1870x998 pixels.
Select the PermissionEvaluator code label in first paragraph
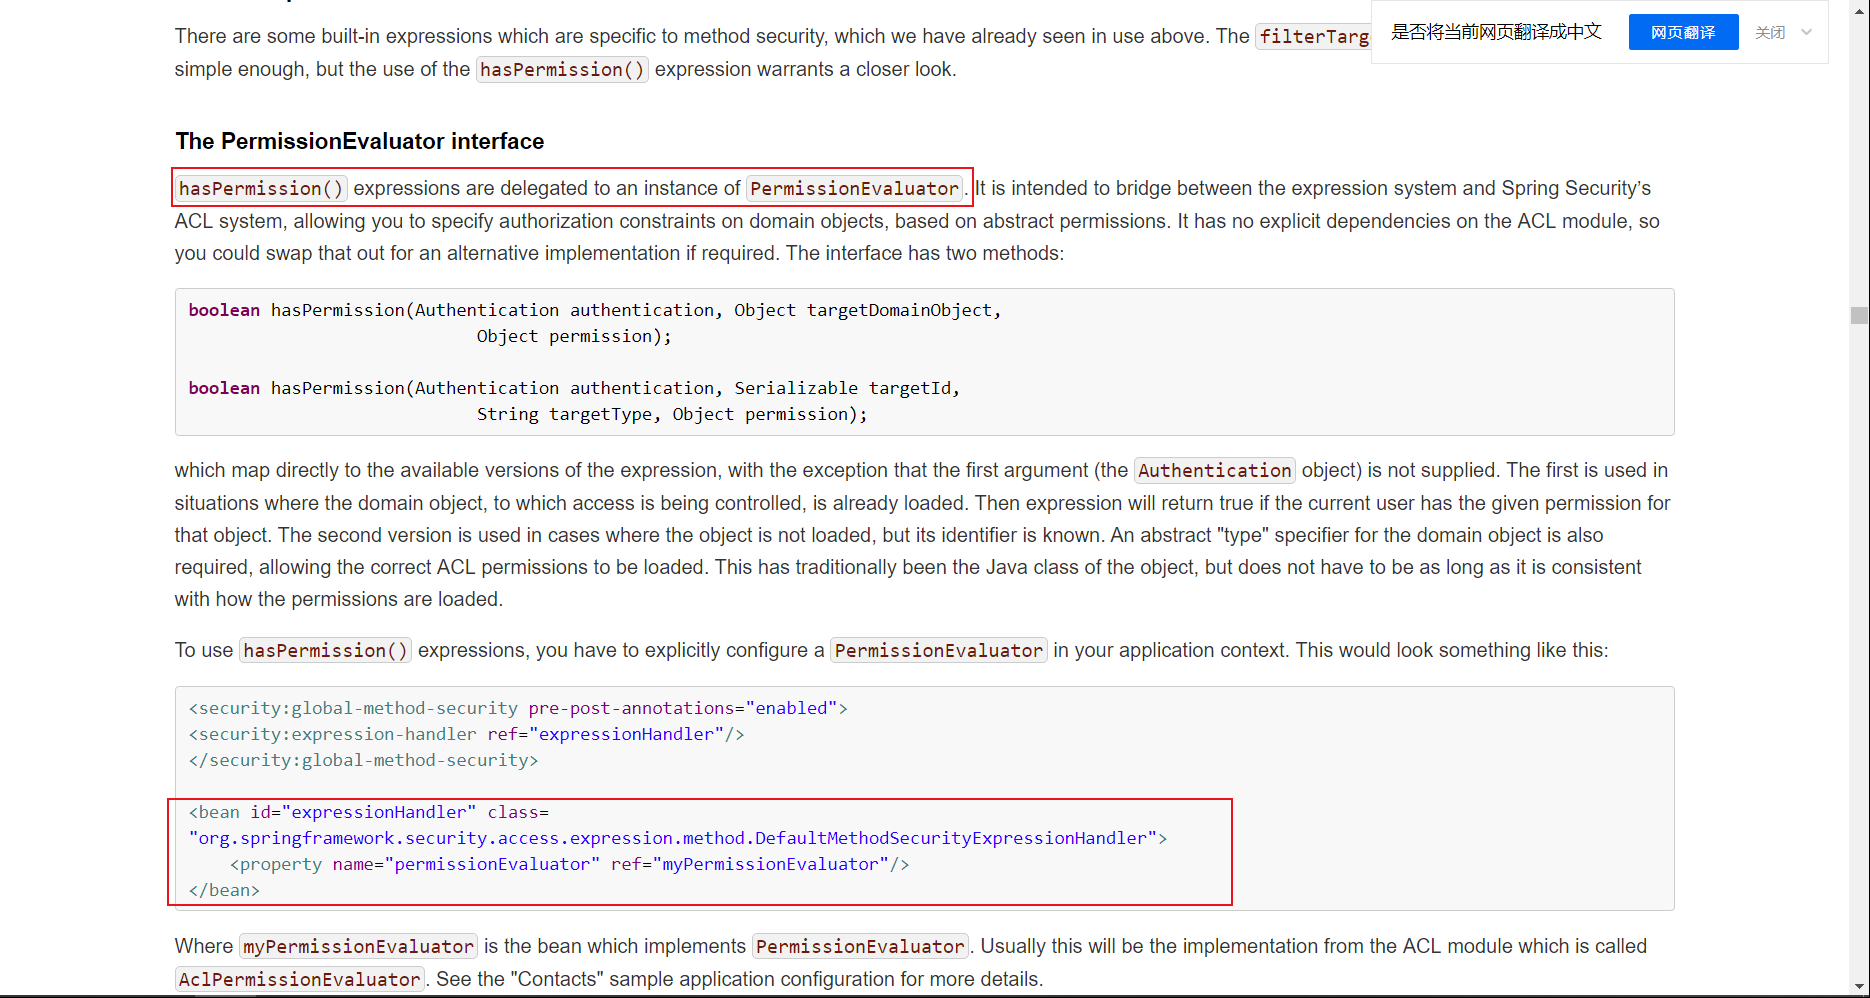[x=854, y=188]
